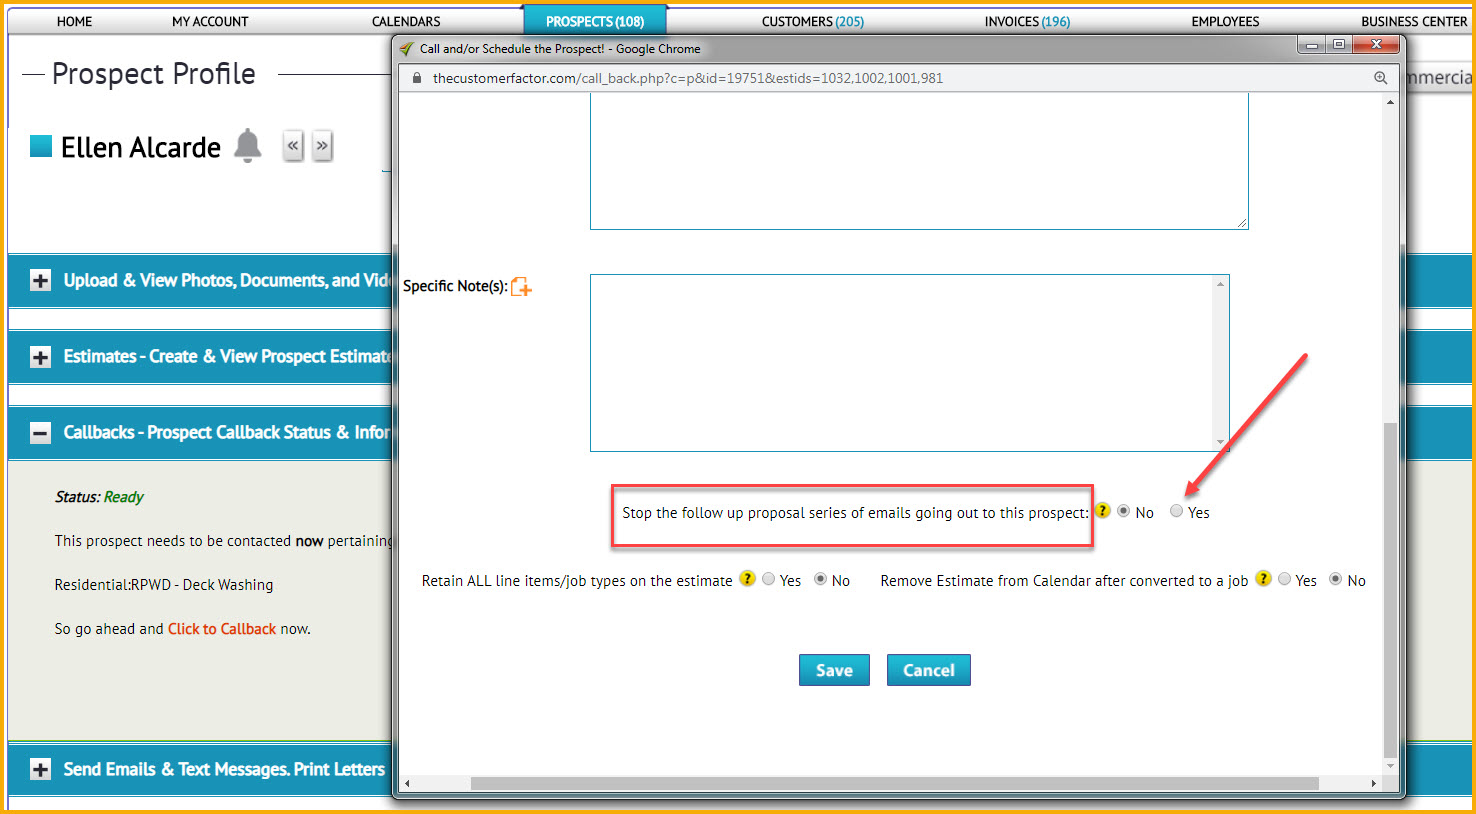
Task: Click the Save button
Action: (834, 670)
